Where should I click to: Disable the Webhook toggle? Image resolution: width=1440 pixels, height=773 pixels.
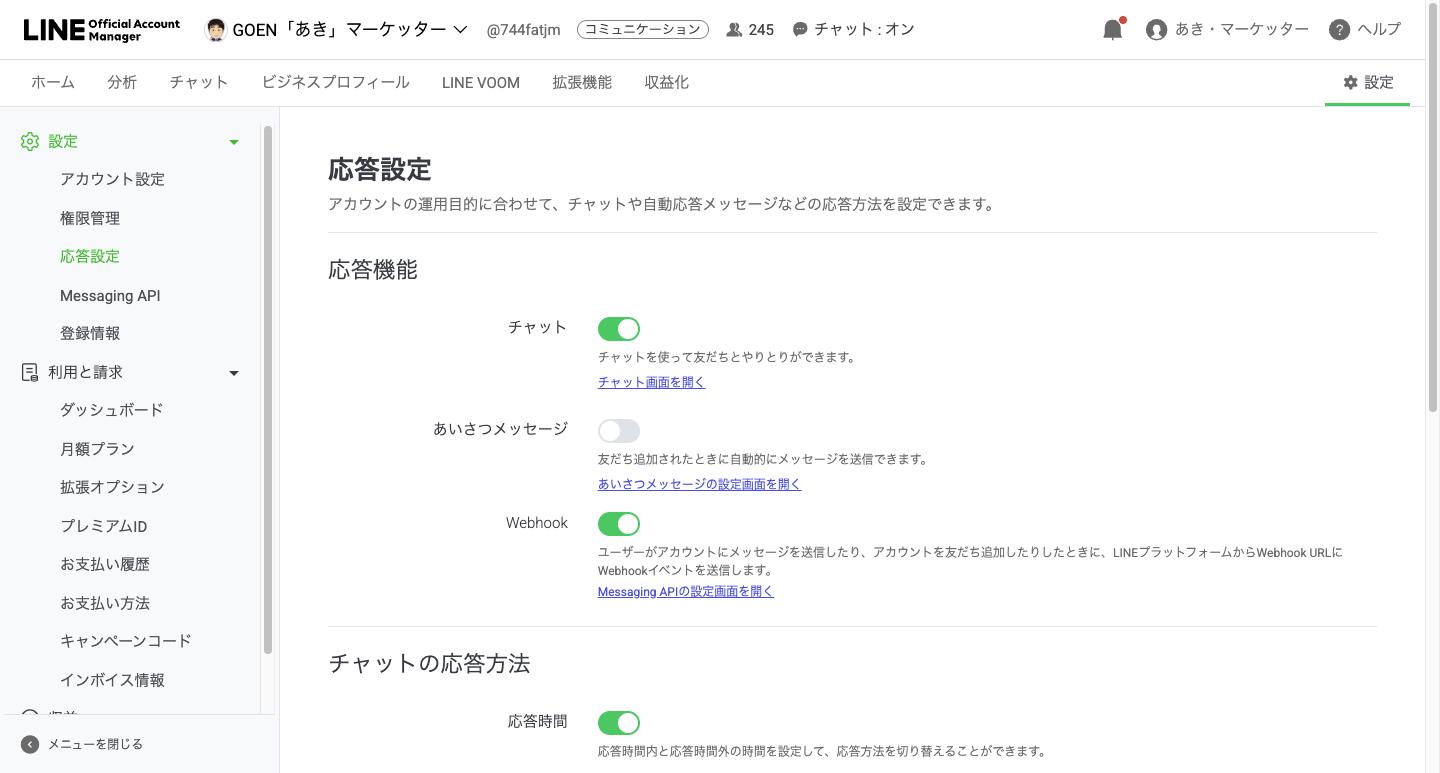coord(619,524)
